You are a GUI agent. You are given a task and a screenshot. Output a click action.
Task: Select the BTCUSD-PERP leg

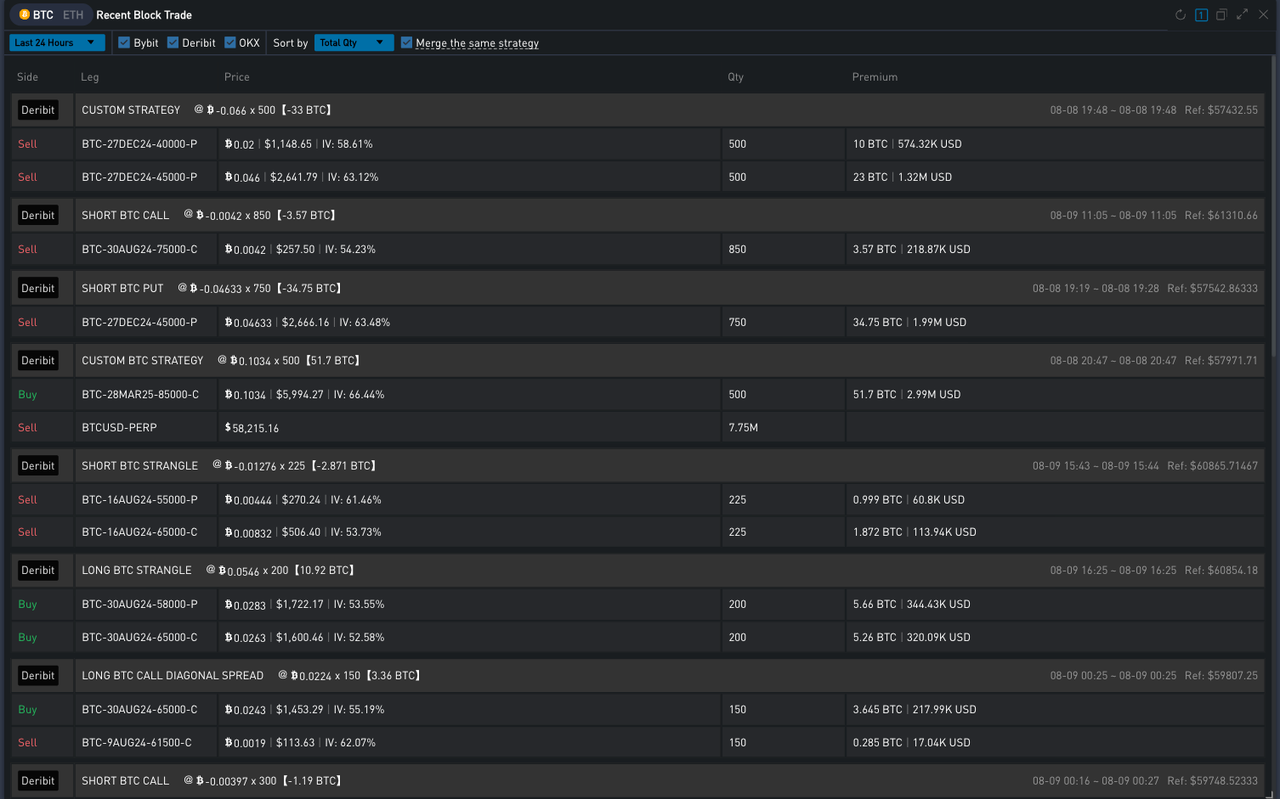click(x=119, y=427)
